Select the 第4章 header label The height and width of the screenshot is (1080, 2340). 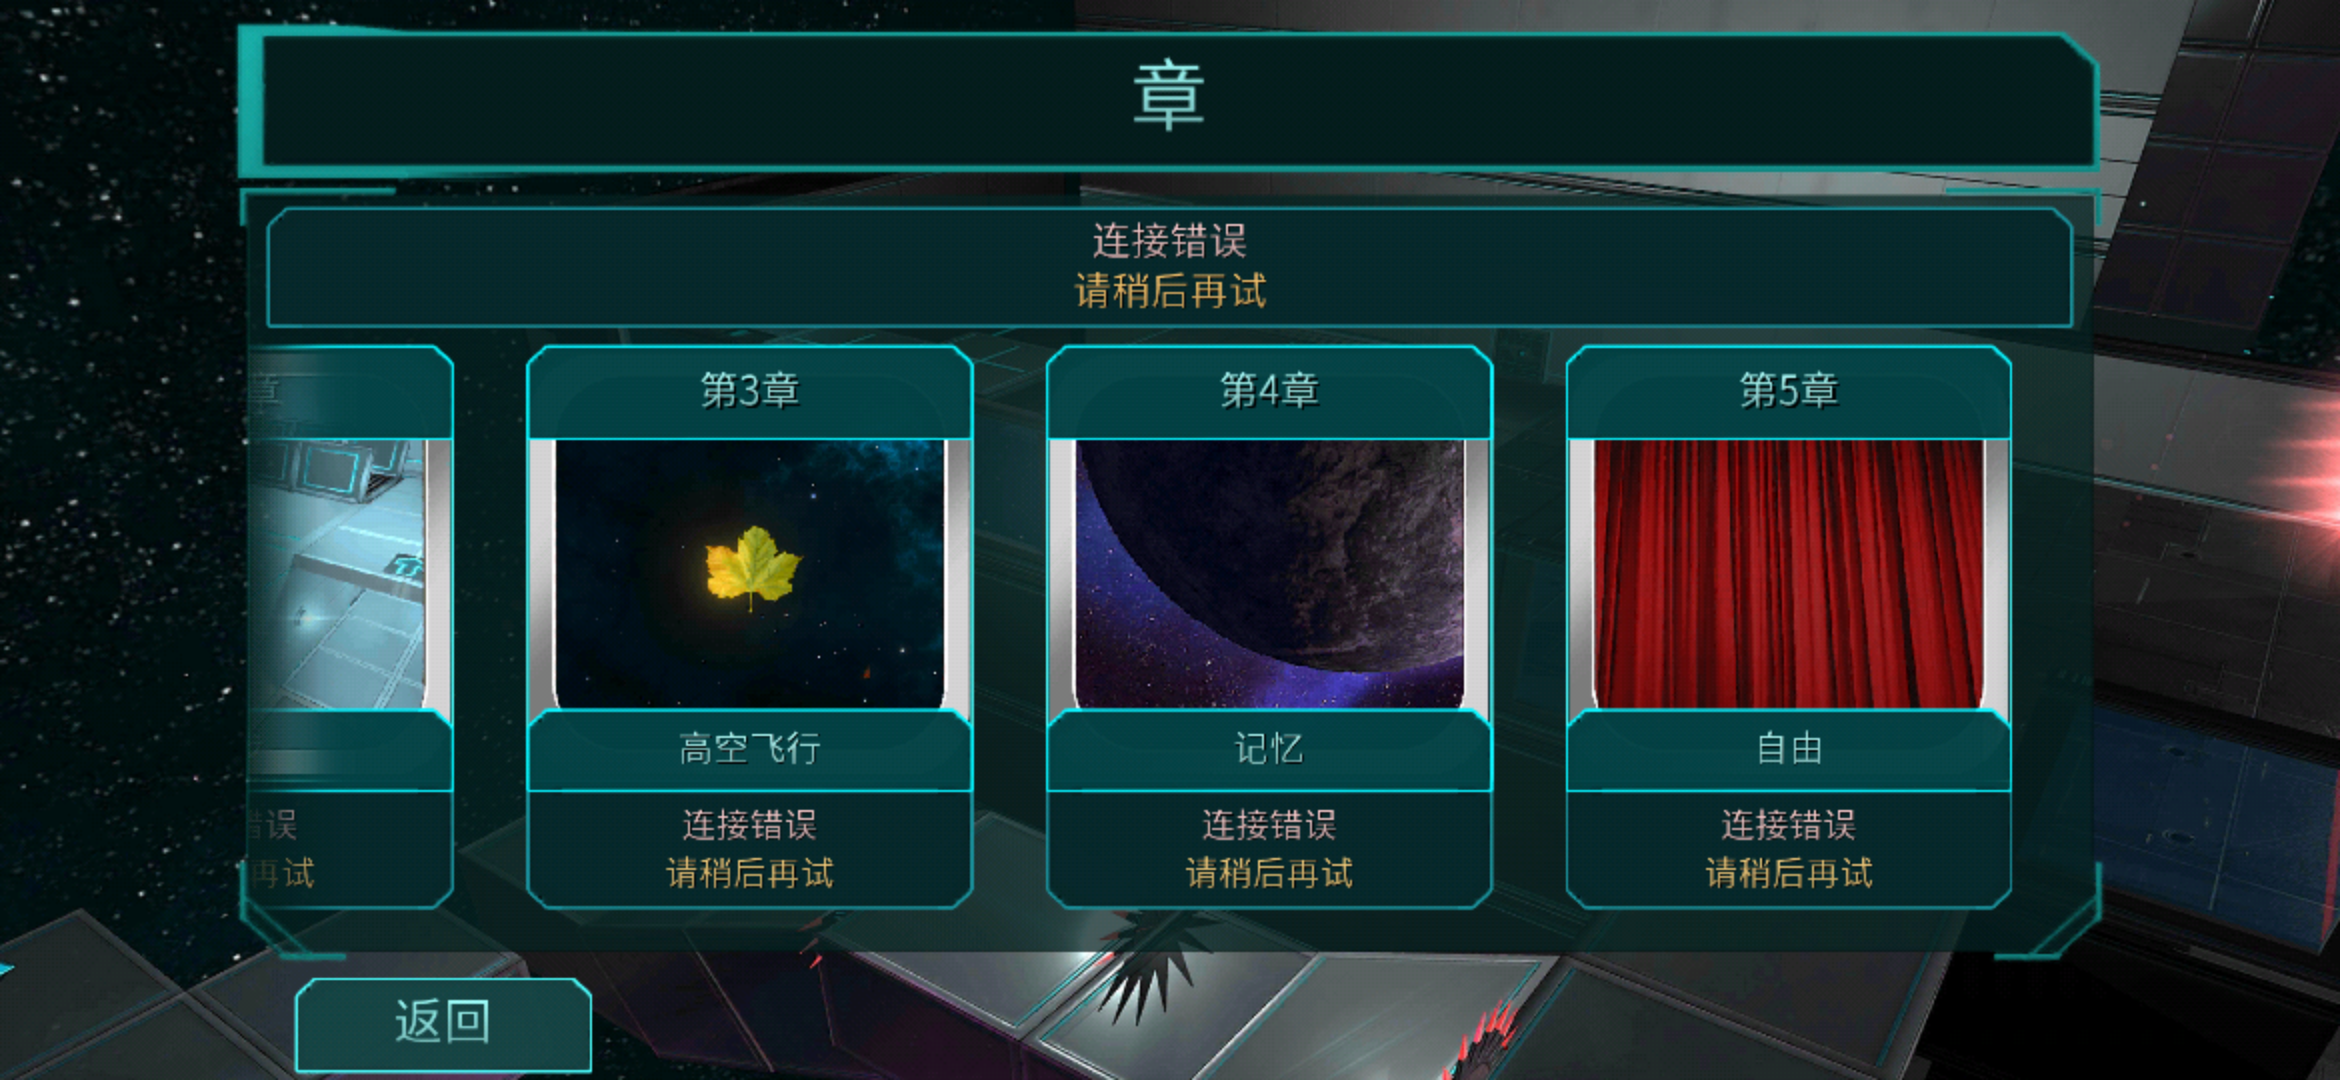point(1269,391)
